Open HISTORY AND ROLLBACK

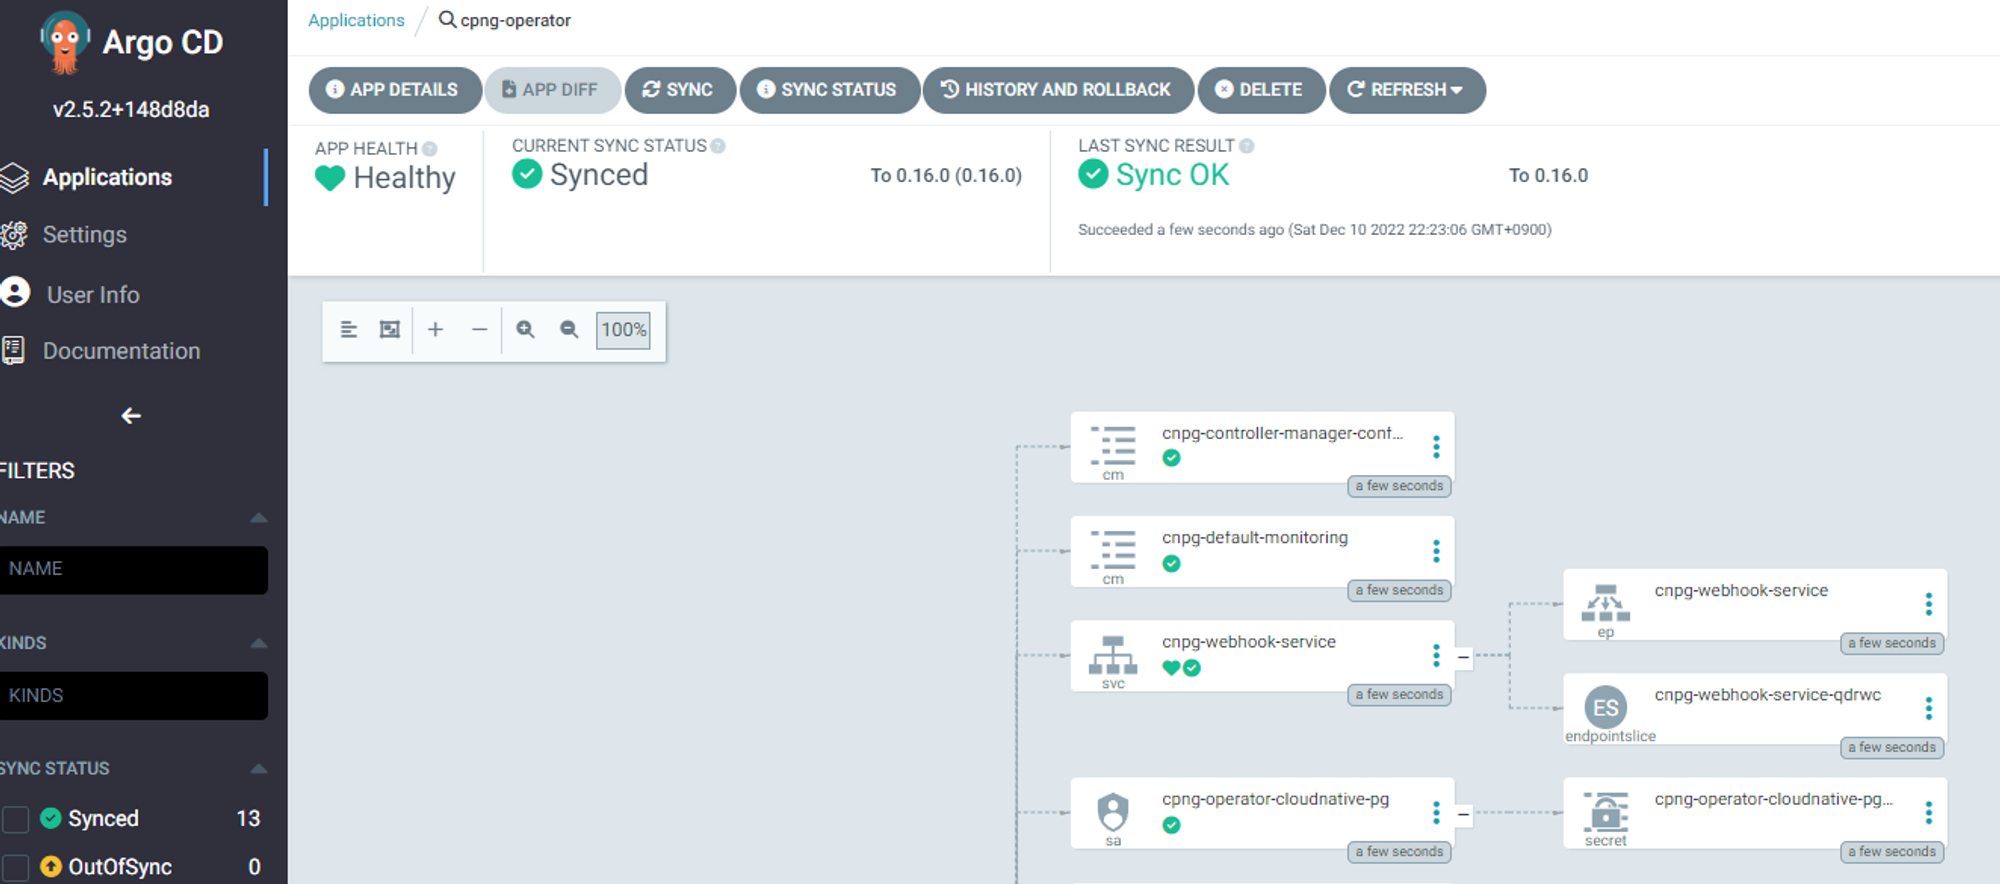(1057, 90)
